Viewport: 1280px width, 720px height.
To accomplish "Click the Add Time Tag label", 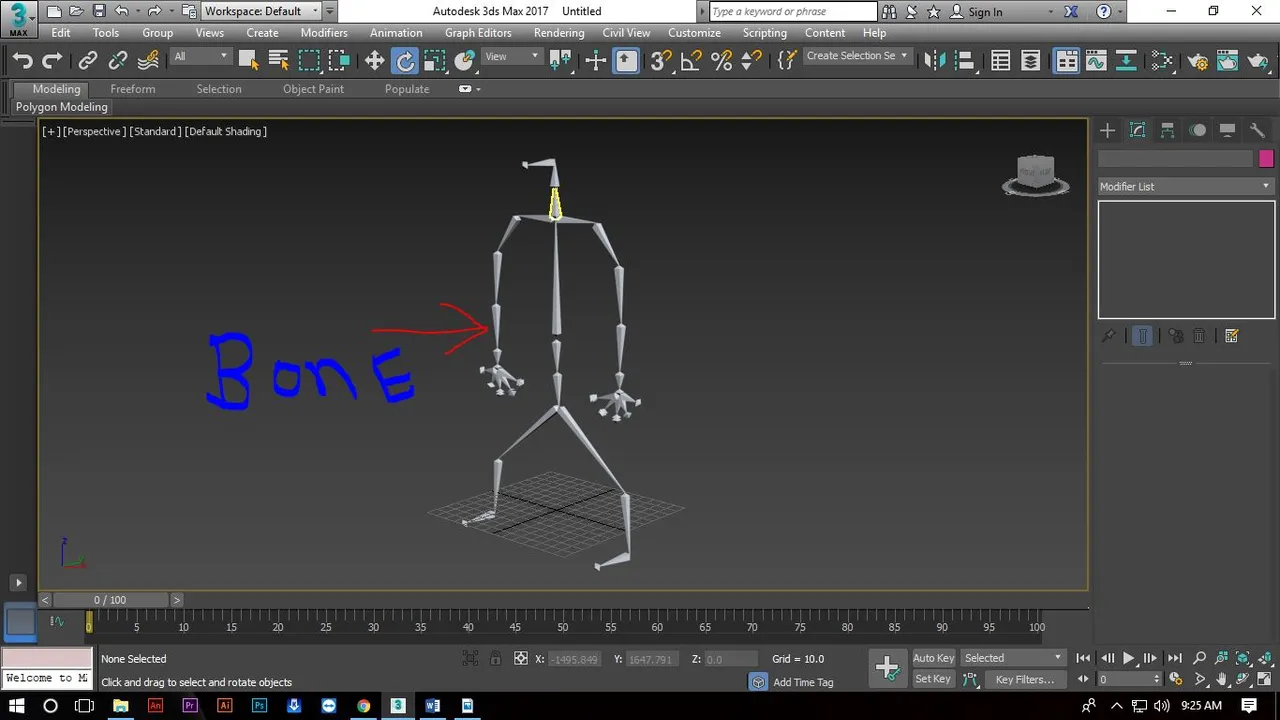I will (x=803, y=682).
